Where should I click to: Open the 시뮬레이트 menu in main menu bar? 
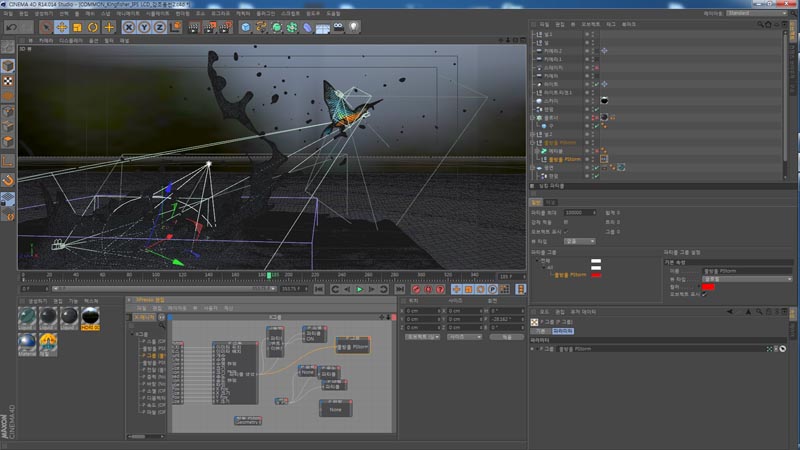(x=157, y=14)
